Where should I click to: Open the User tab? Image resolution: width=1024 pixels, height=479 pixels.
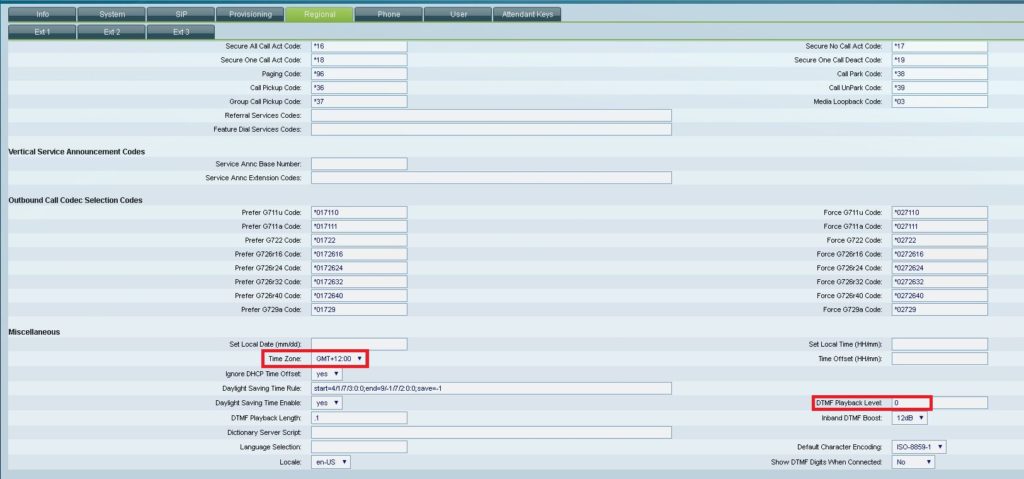[x=456, y=15]
